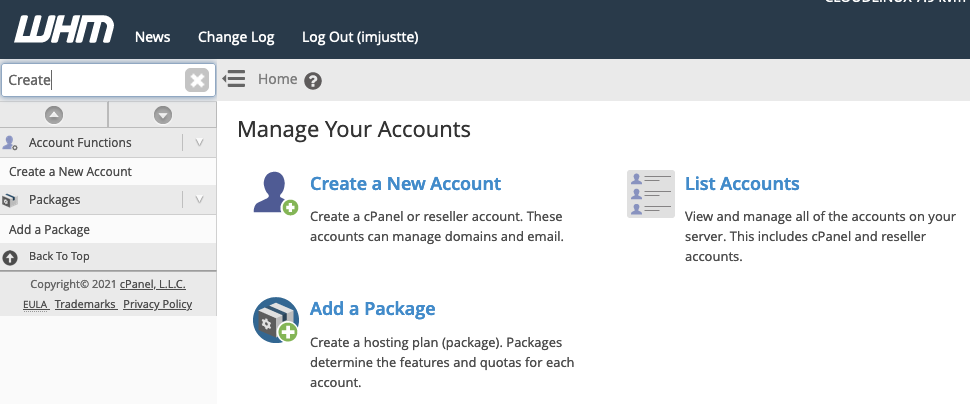
Task: Click the Create a New Account user icon
Action: click(275, 193)
